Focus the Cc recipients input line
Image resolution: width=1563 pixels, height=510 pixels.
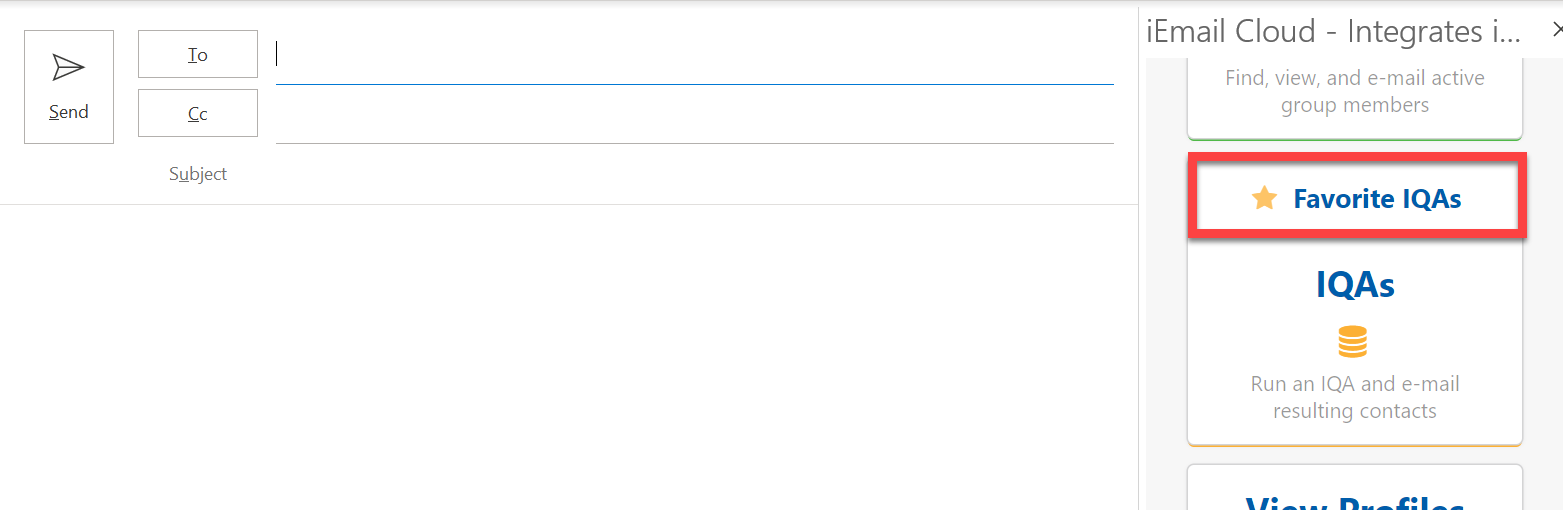(694, 118)
